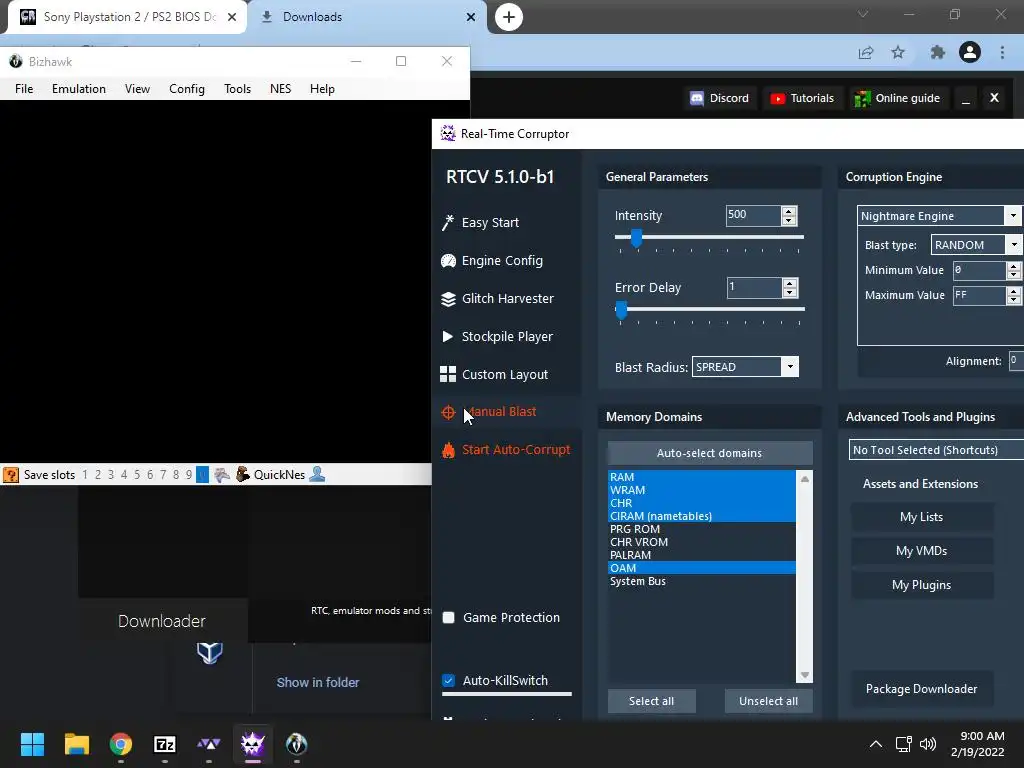Open Engine Config gauge icon
Viewport: 1024px width, 768px height.
tap(448, 261)
